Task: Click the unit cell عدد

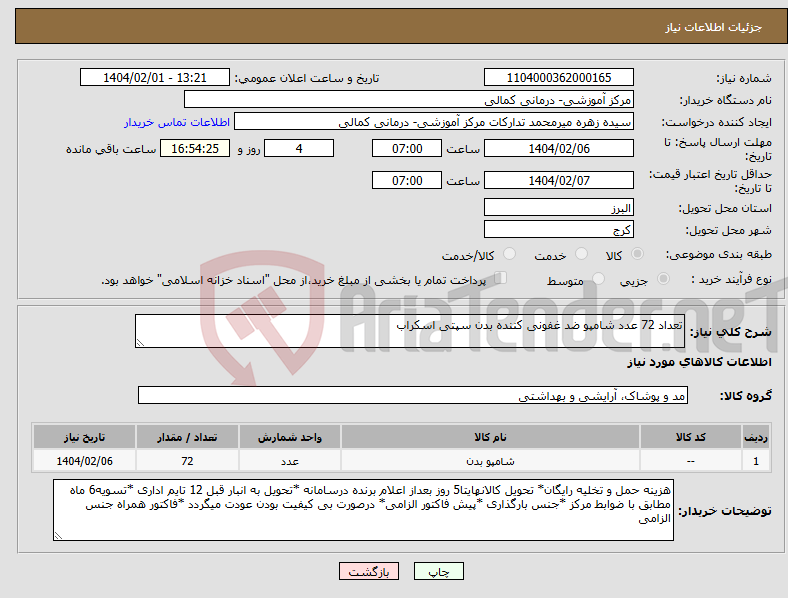Action: tap(290, 461)
